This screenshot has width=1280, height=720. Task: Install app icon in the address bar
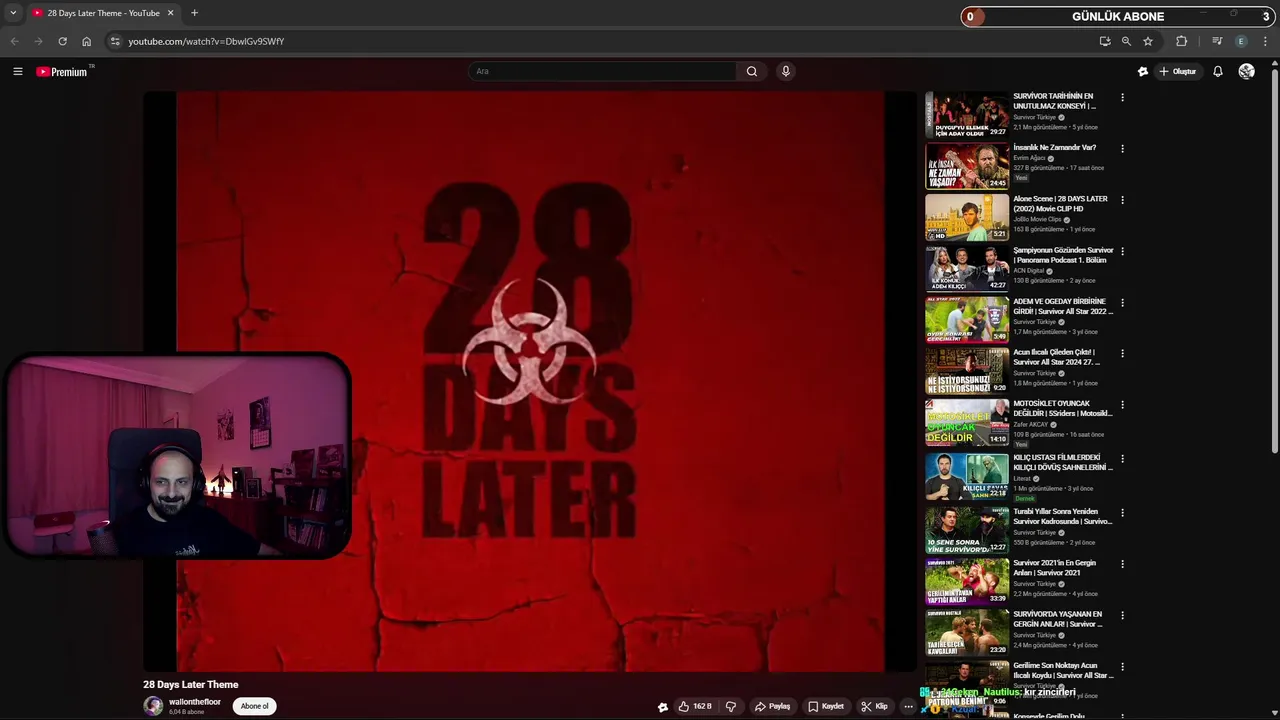pos(1104,41)
